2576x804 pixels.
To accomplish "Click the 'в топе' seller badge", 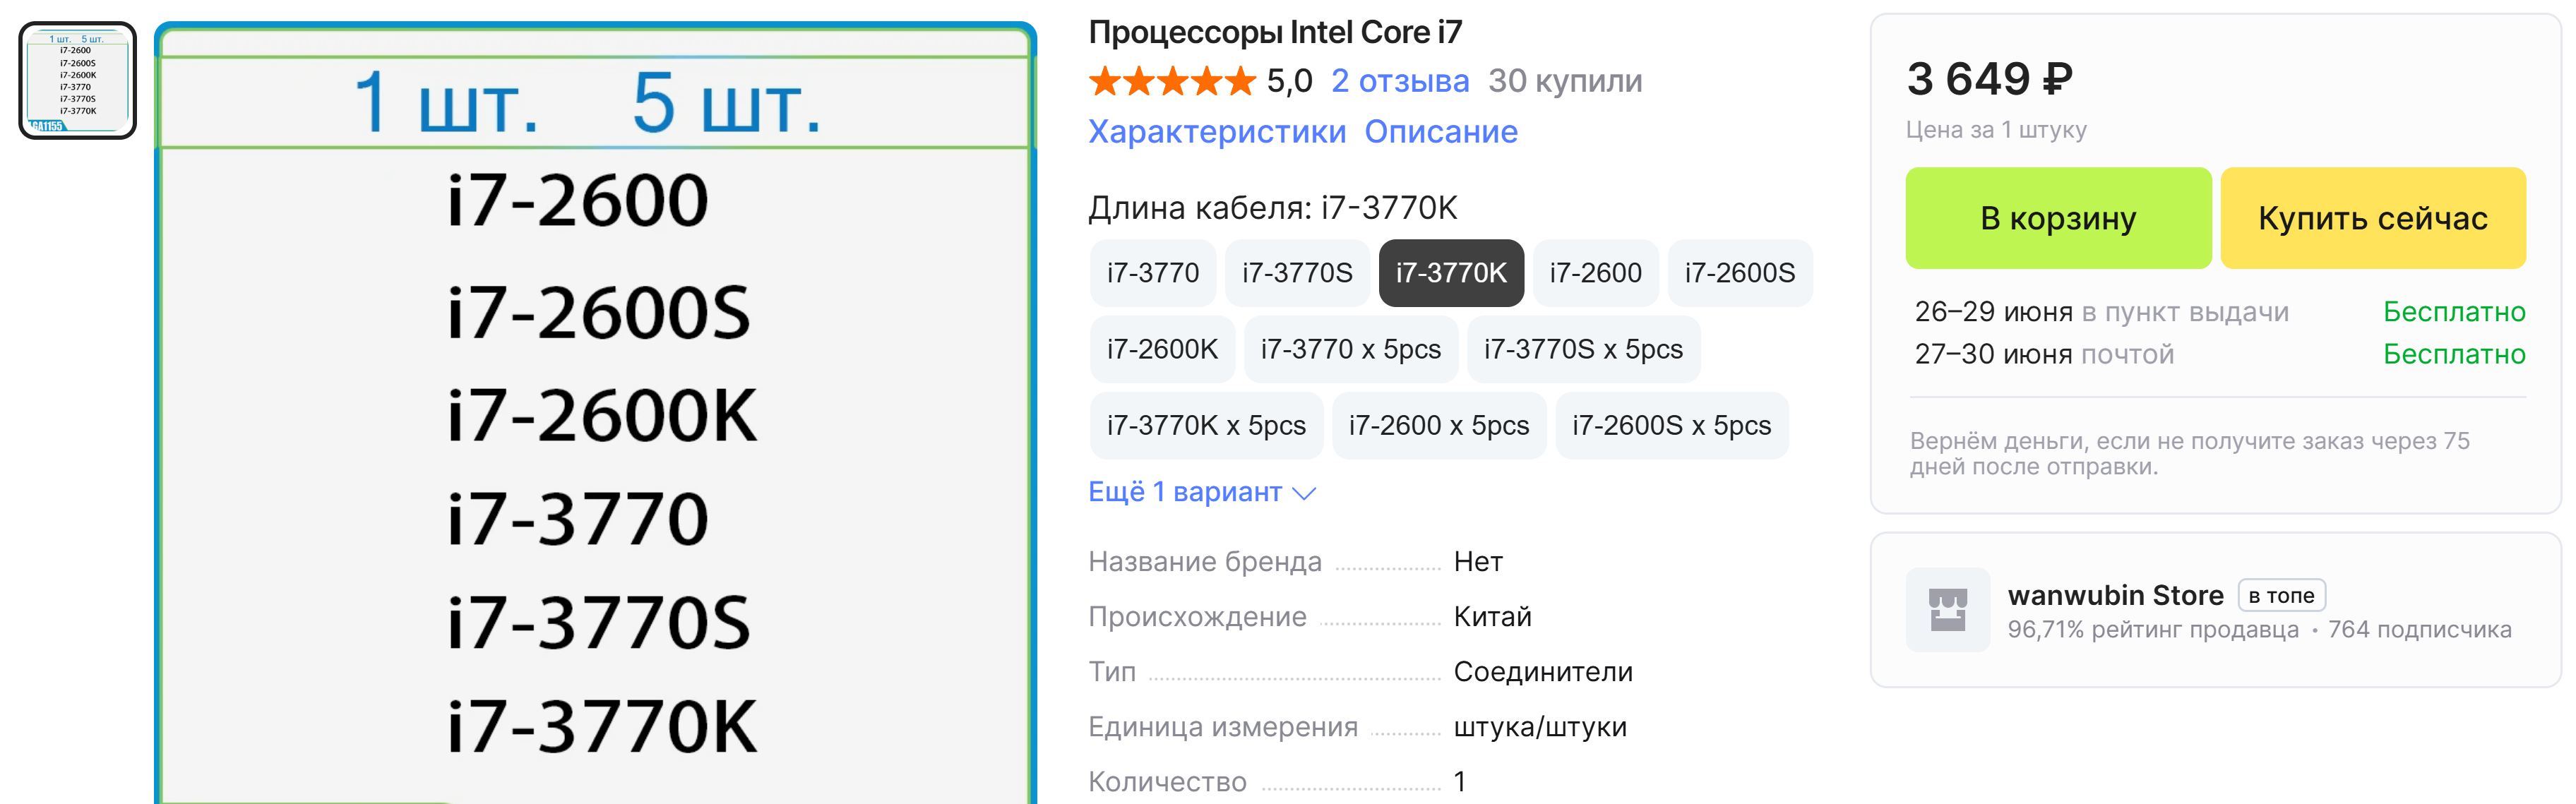I will pos(2281,595).
